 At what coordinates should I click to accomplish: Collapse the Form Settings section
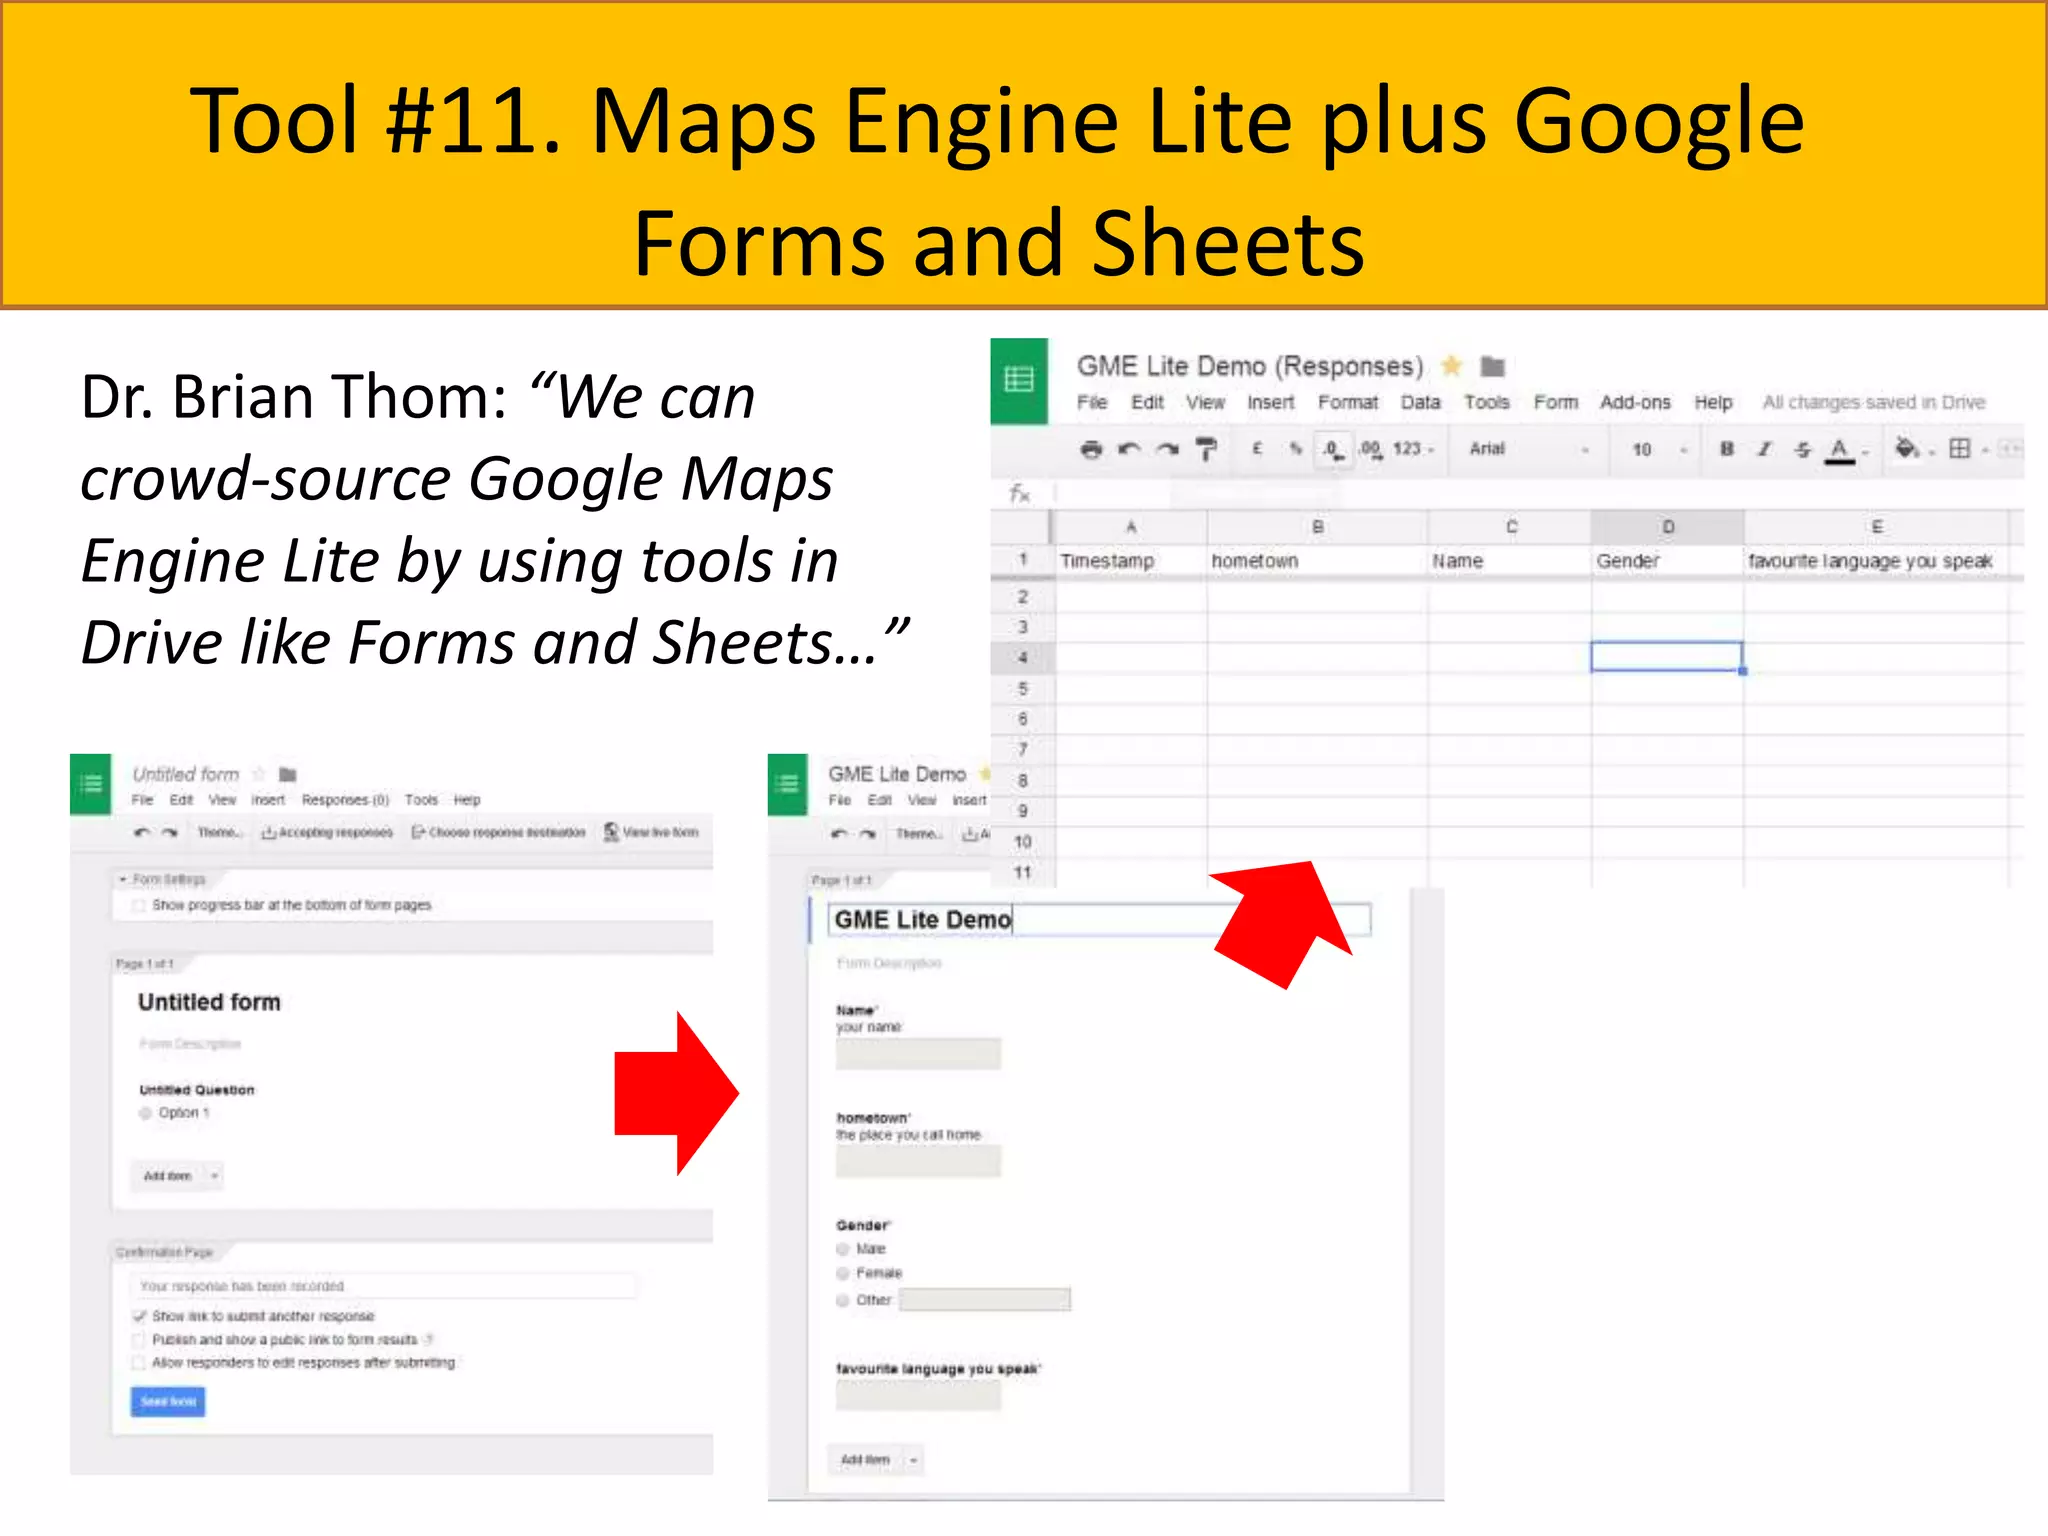pos(123,879)
